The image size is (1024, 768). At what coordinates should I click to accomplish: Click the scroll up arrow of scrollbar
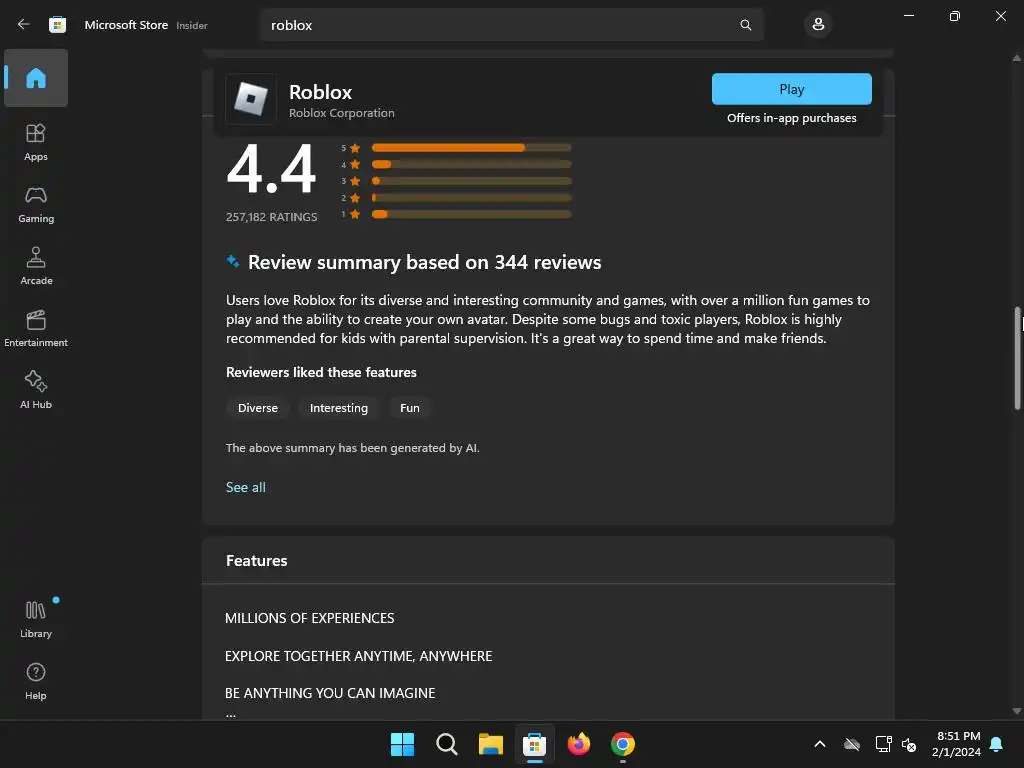(x=1017, y=58)
